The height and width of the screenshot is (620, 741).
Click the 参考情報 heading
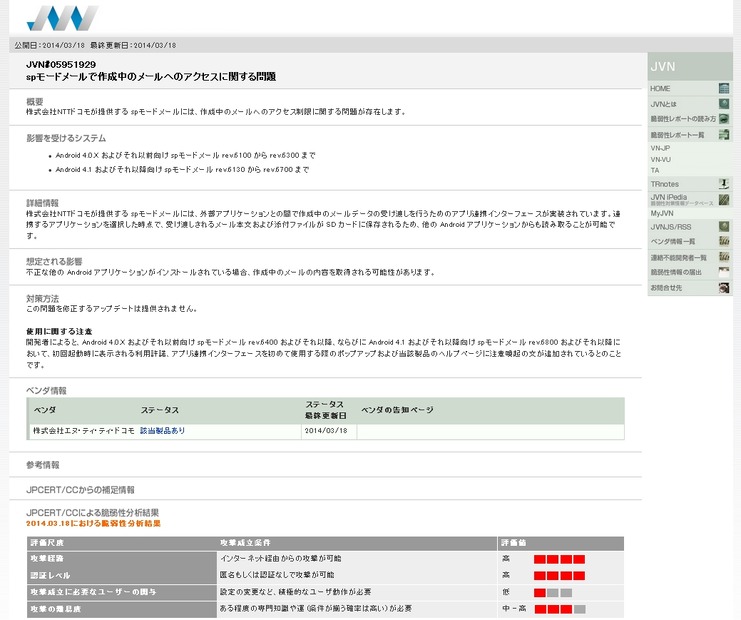point(43,465)
